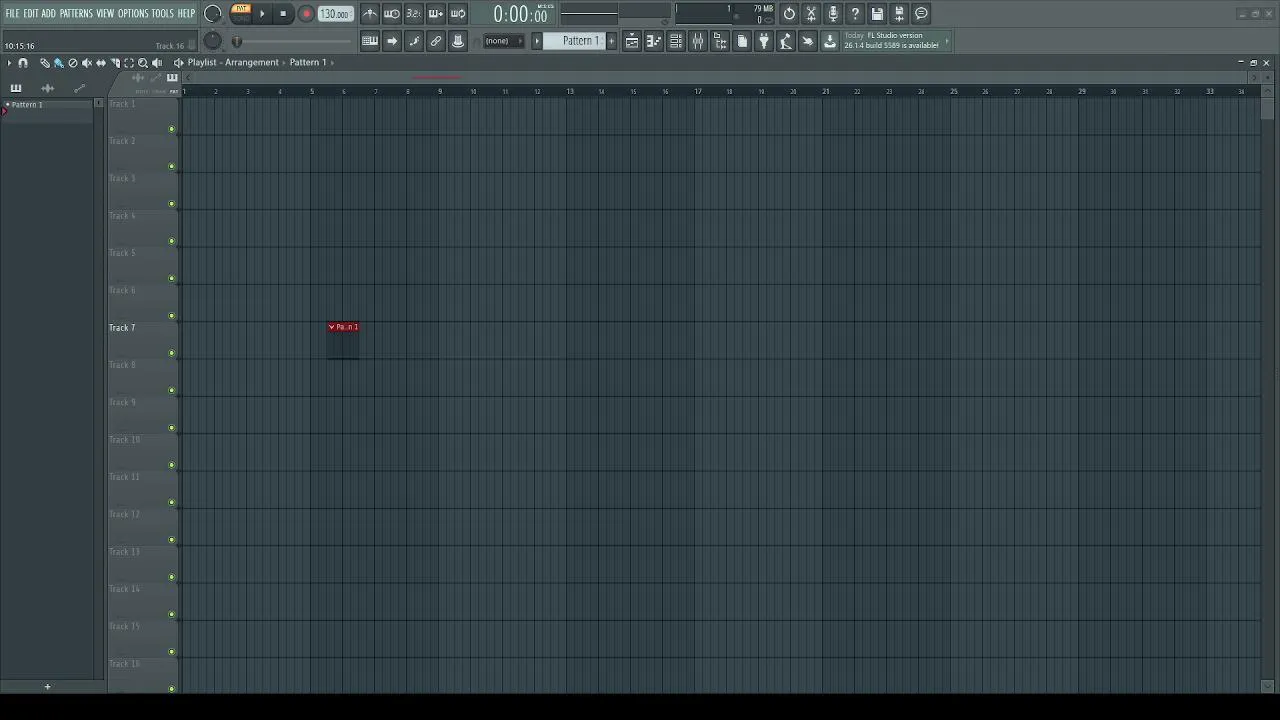Click the speech bubble toolbar icon
This screenshot has height=720, width=1280.
coord(921,14)
